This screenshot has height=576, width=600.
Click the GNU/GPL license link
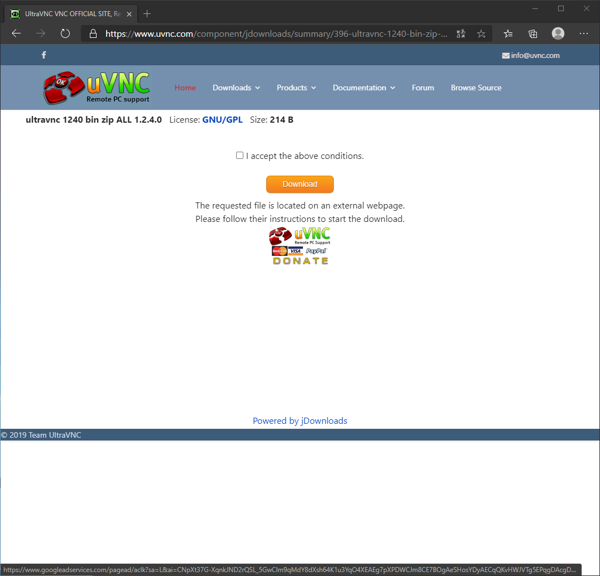(x=222, y=120)
